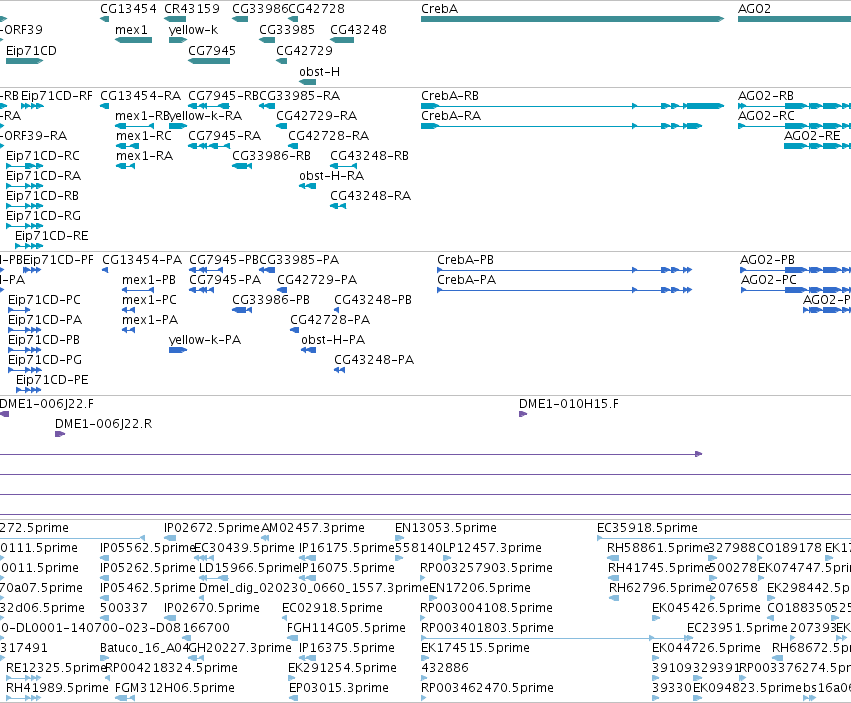Image resolution: width=851 pixels, height=703 pixels.
Task: Click the EK174515.5prime EST
Action: tap(424, 658)
